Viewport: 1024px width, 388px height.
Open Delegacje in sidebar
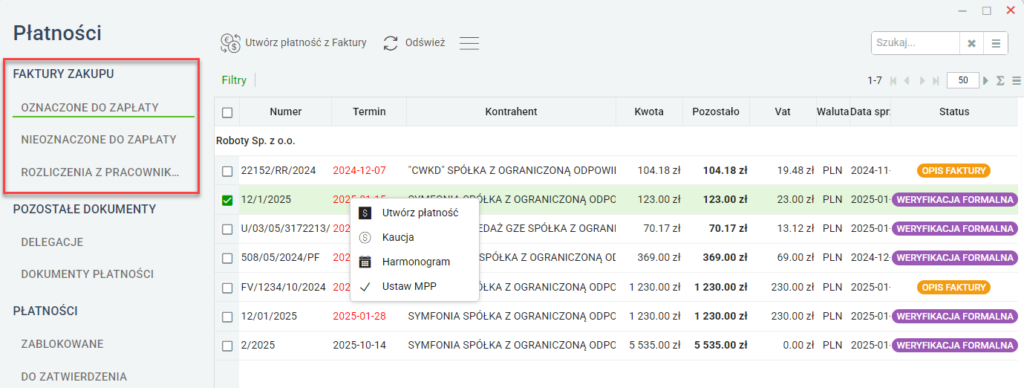(52, 242)
